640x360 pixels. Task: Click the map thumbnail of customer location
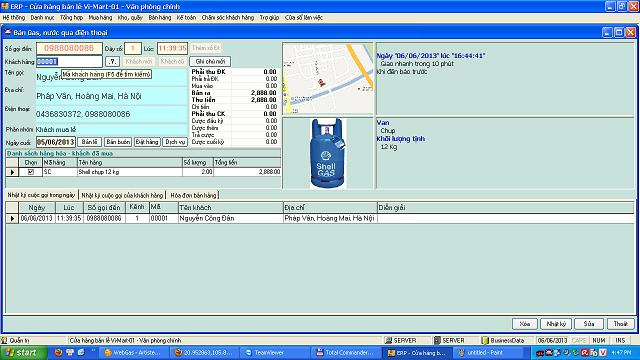[328, 79]
